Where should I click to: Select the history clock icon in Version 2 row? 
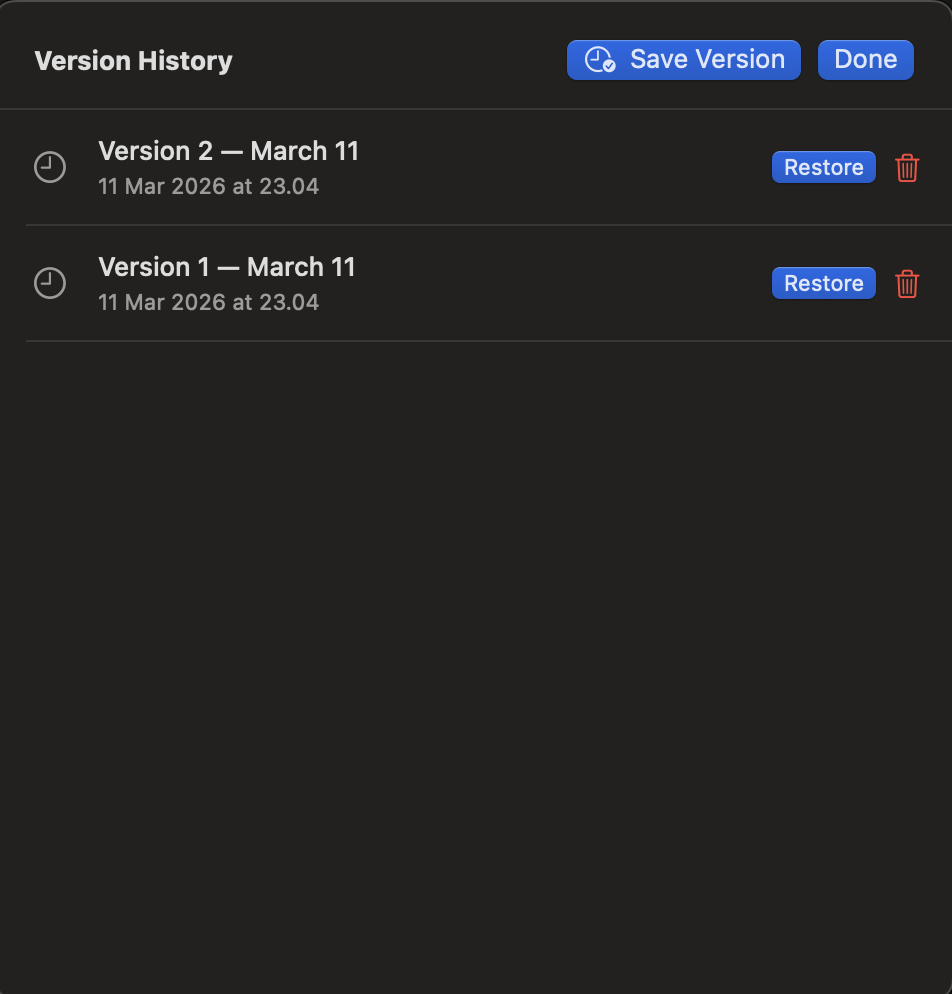(x=50, y=167)
